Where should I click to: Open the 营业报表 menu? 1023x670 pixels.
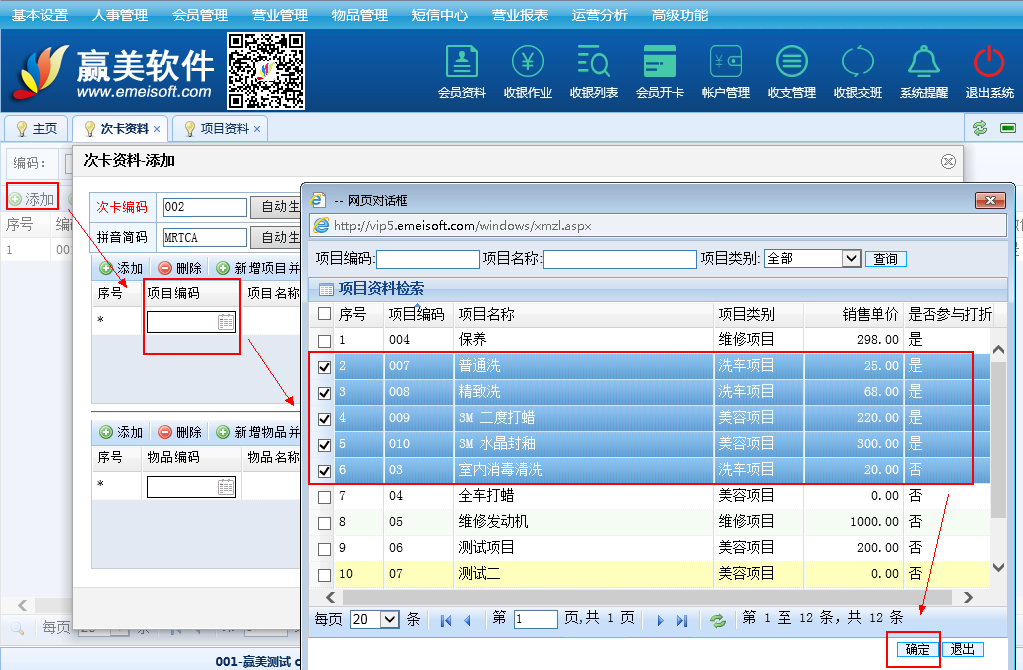(519, 15)
